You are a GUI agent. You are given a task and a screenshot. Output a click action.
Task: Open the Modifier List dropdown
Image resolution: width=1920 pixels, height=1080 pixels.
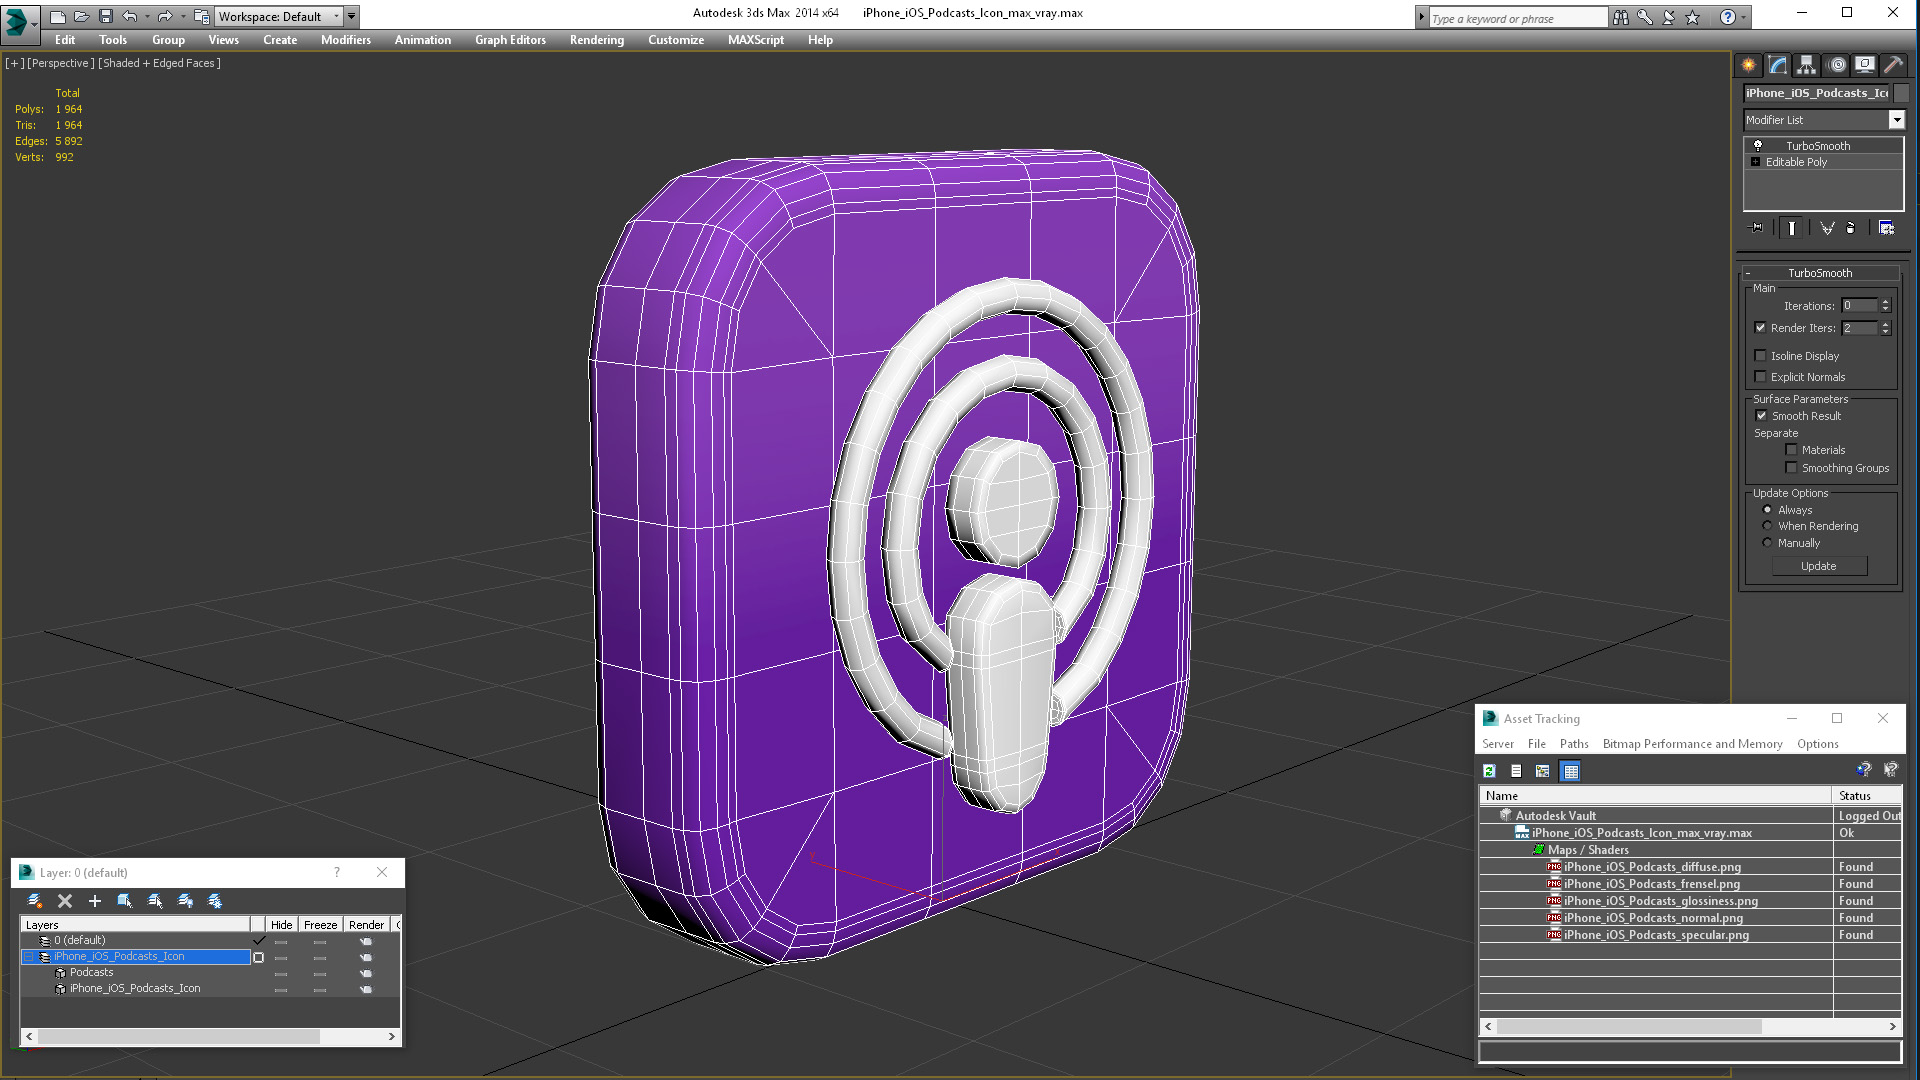[x=1896, y=120]
